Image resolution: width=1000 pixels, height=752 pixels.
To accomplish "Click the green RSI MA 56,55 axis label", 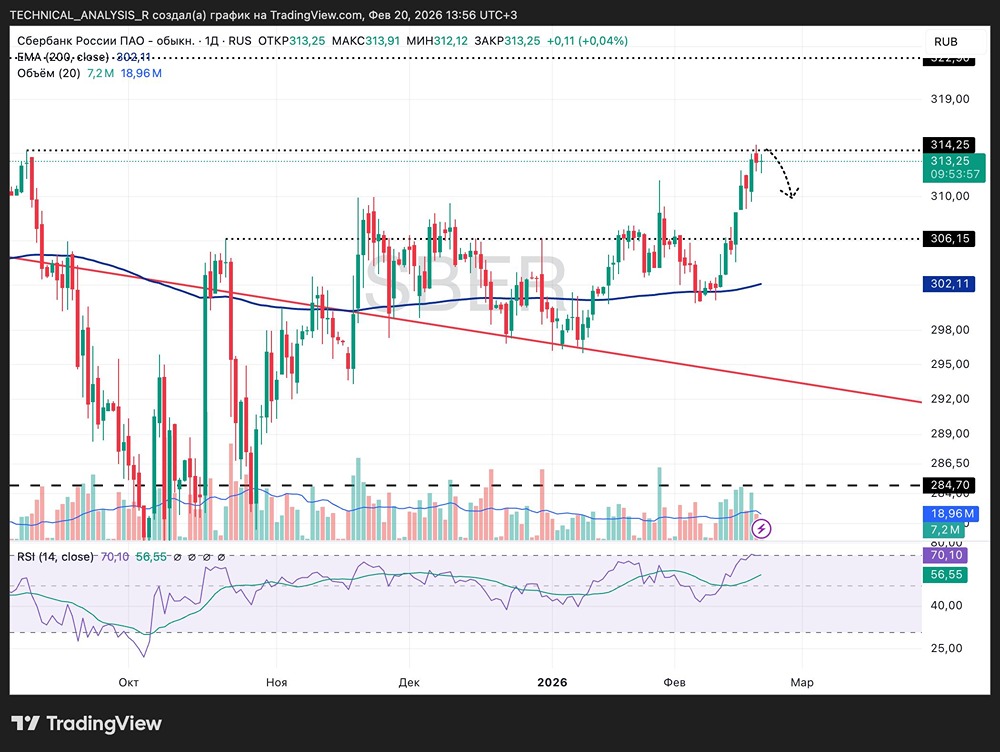I will pyautogui.click(x=945, y=575).
